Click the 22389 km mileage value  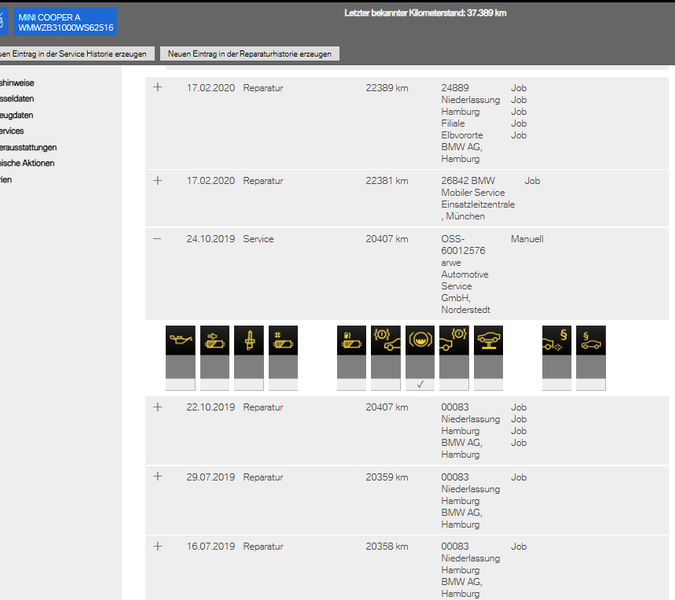tap(387, 88)
